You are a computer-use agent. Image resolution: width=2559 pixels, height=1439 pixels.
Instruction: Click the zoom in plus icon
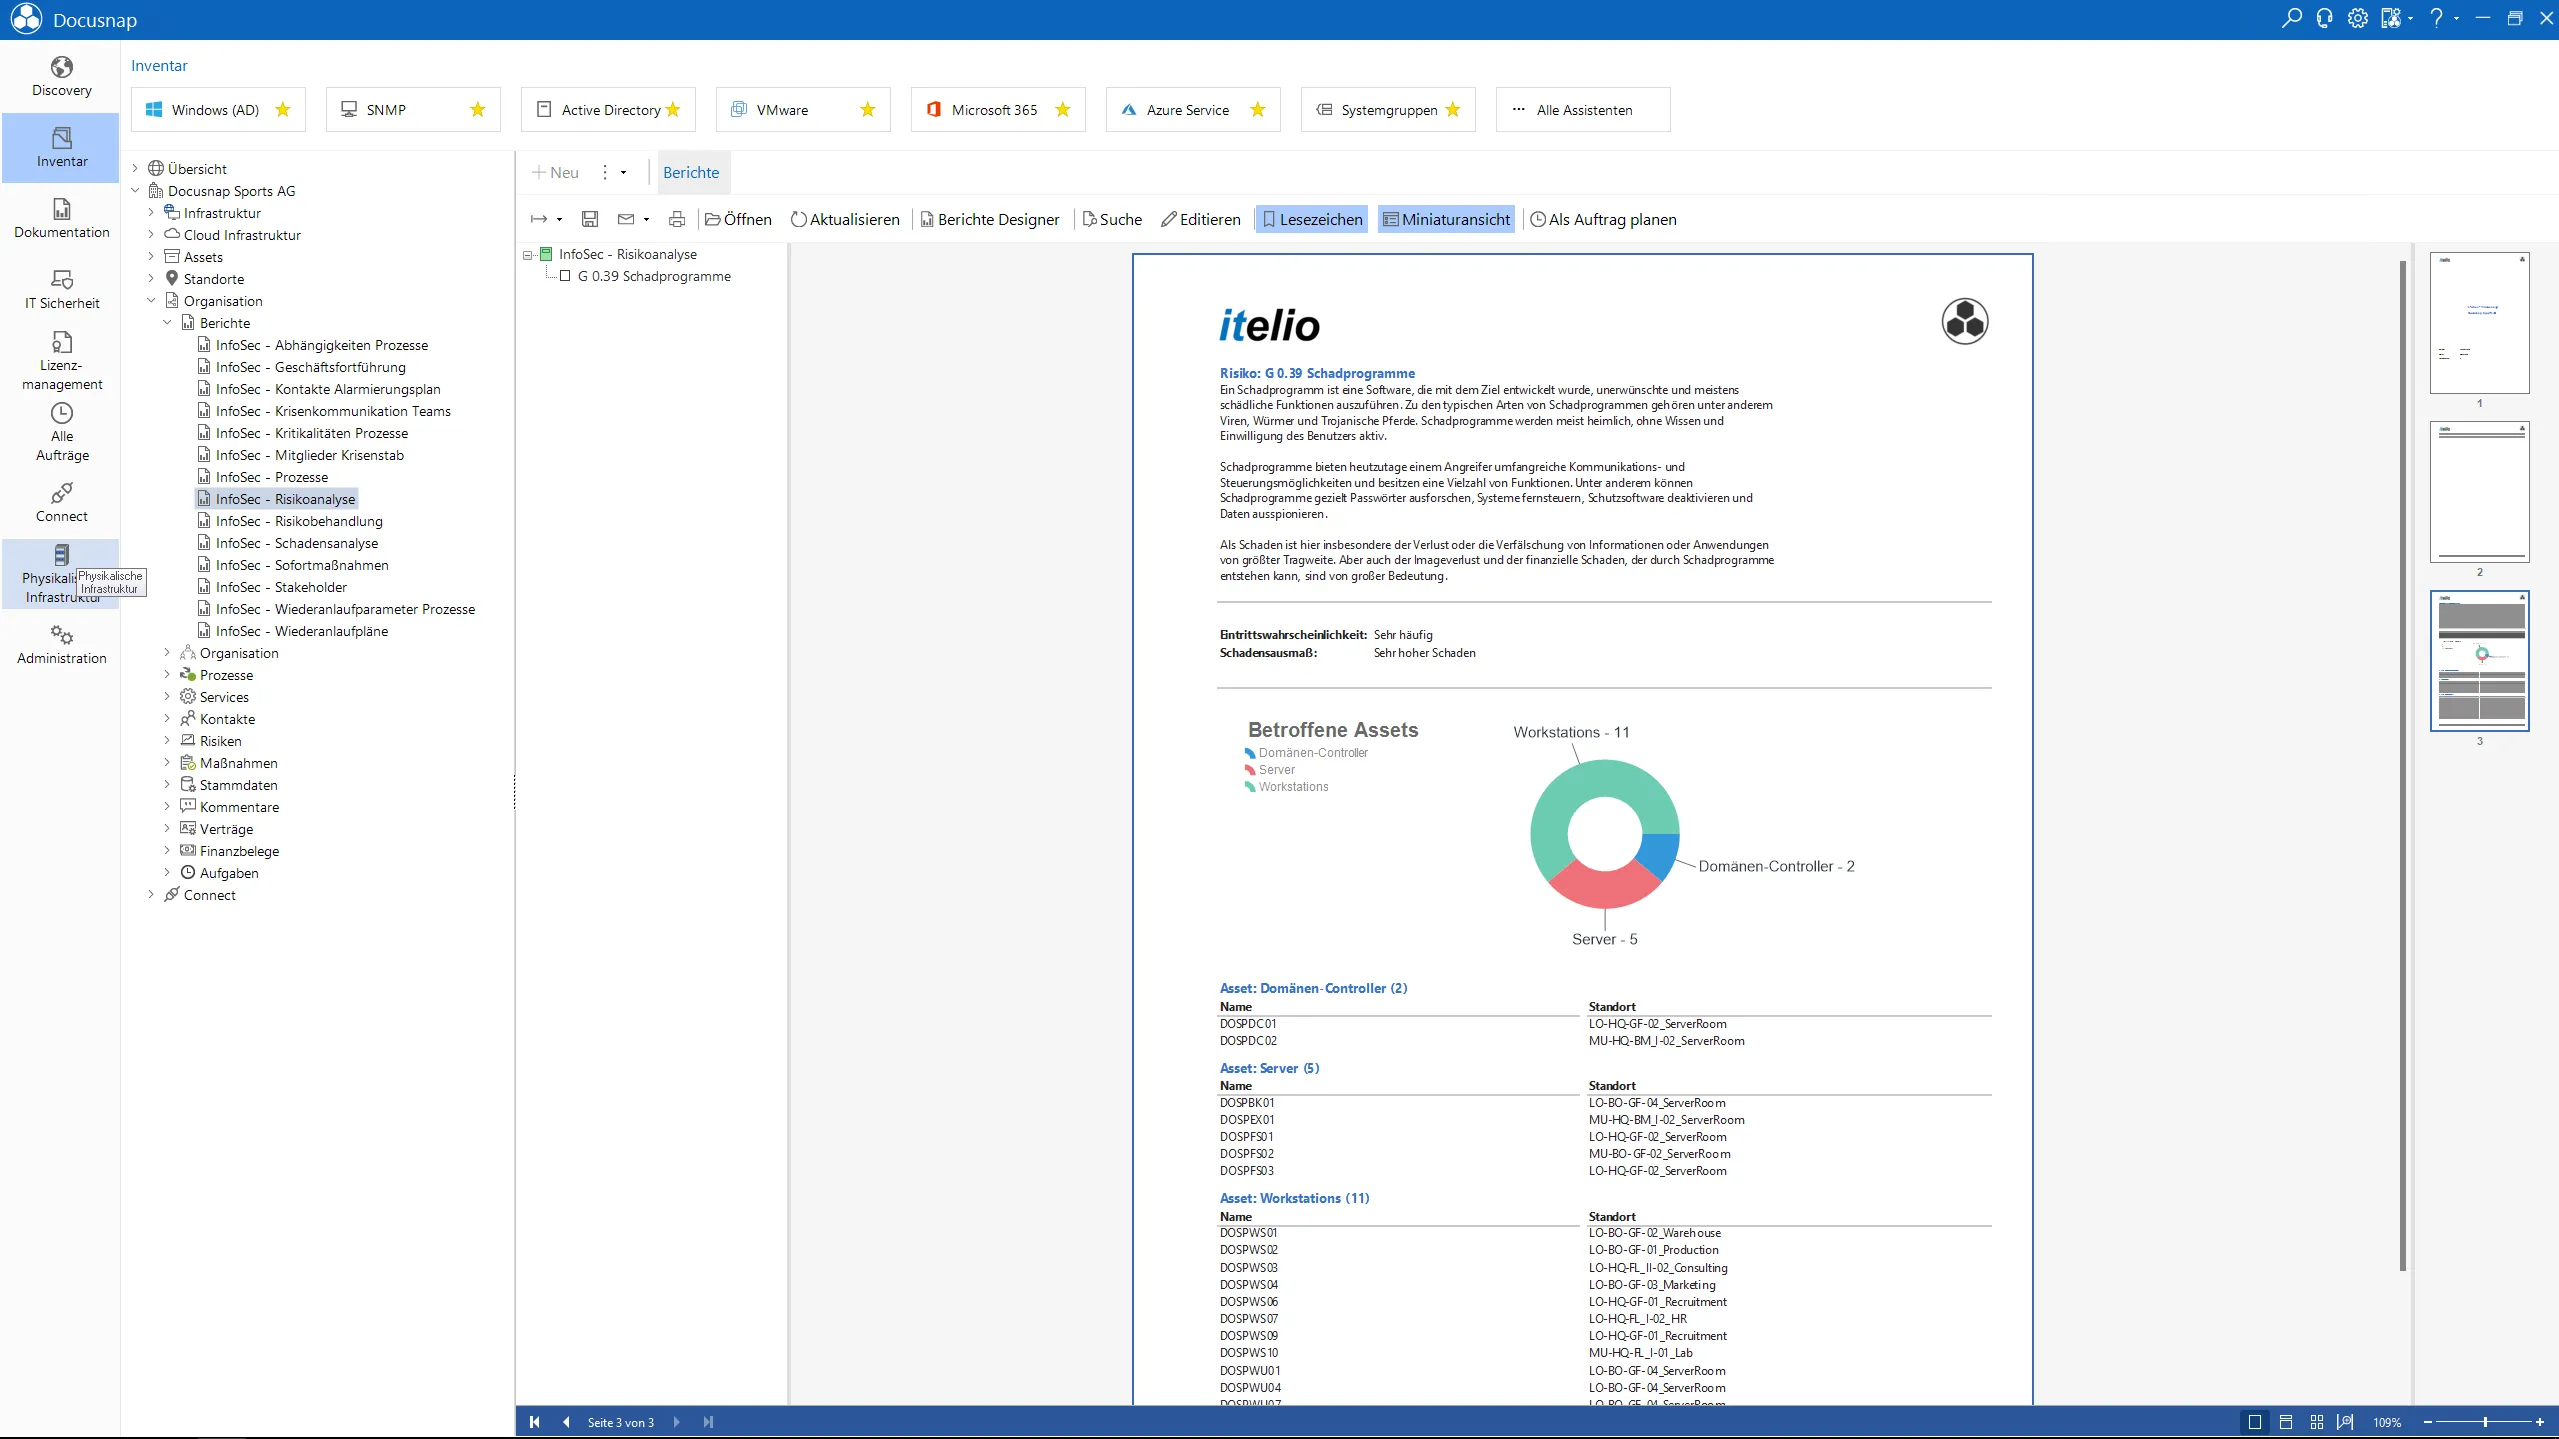2540,1422
